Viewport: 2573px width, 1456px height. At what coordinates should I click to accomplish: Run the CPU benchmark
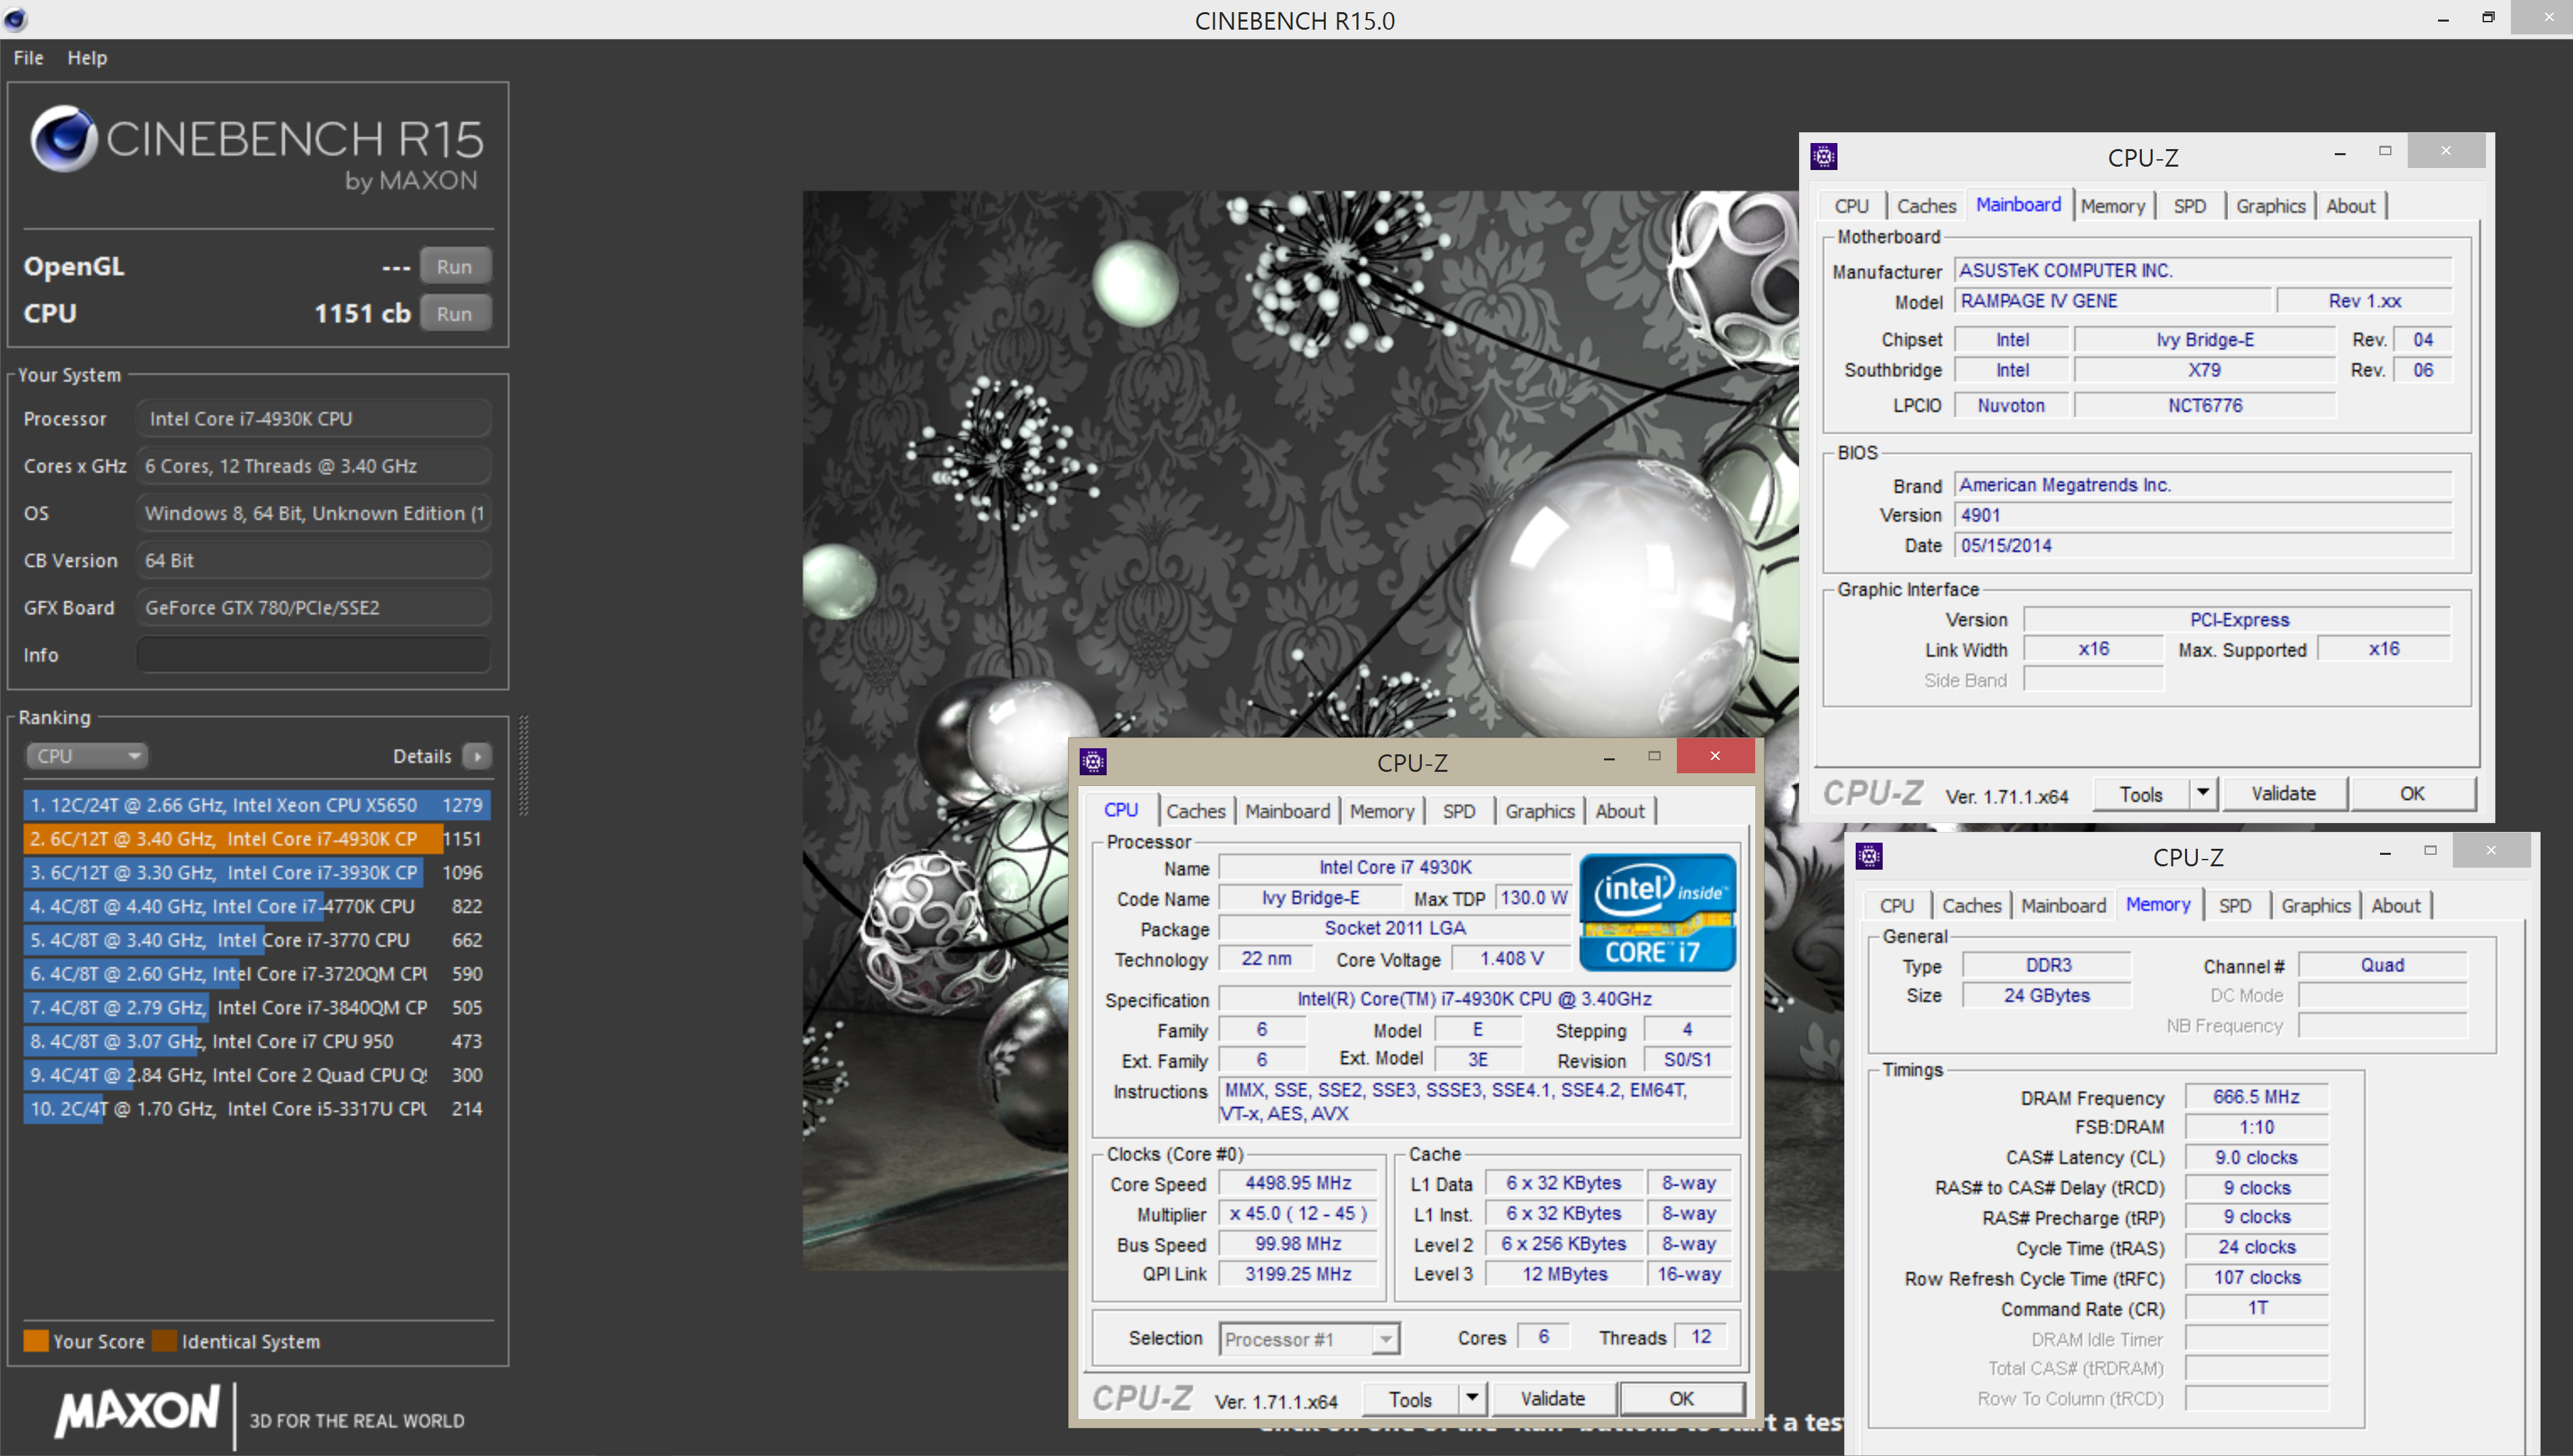[x=454, y=314]
